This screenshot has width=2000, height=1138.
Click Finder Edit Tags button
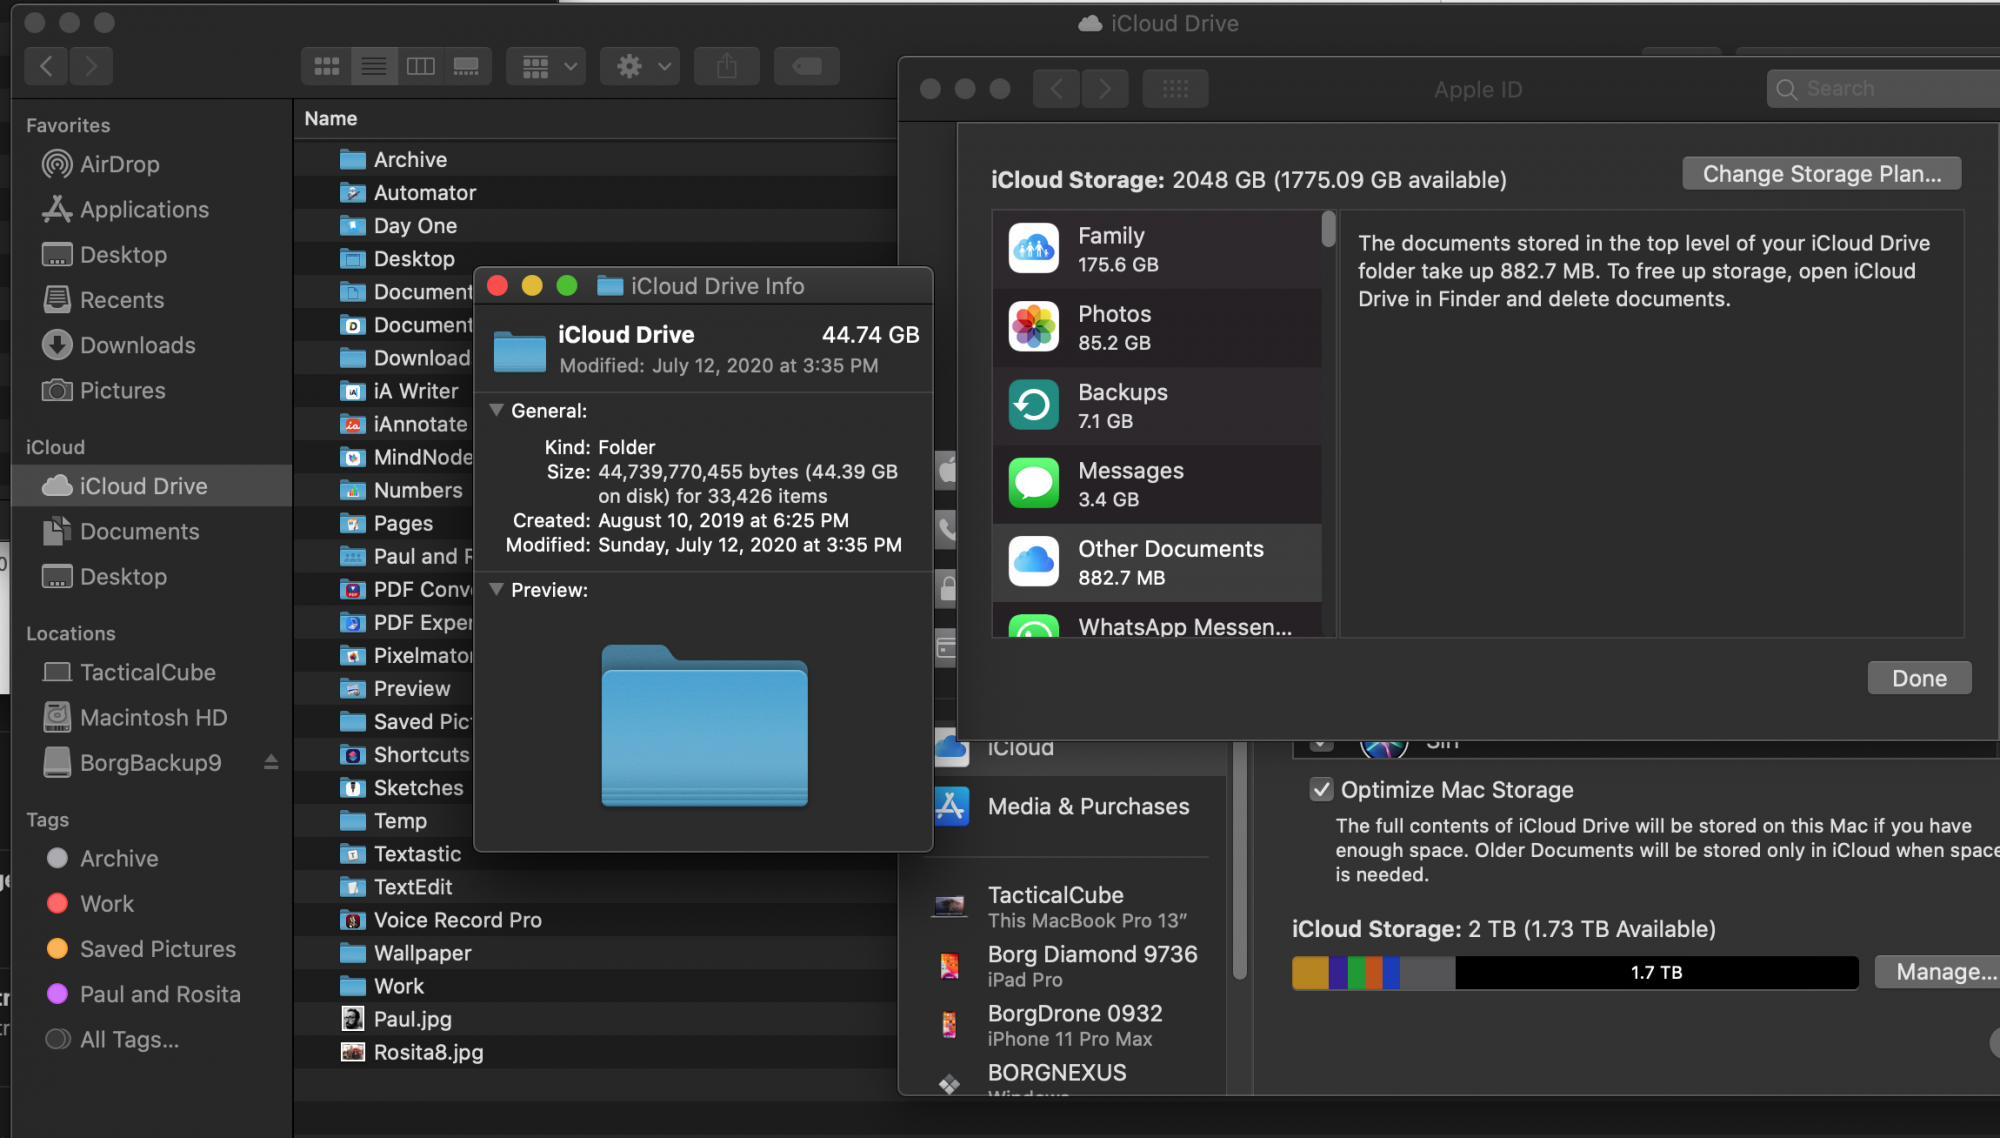pos(806,66)
